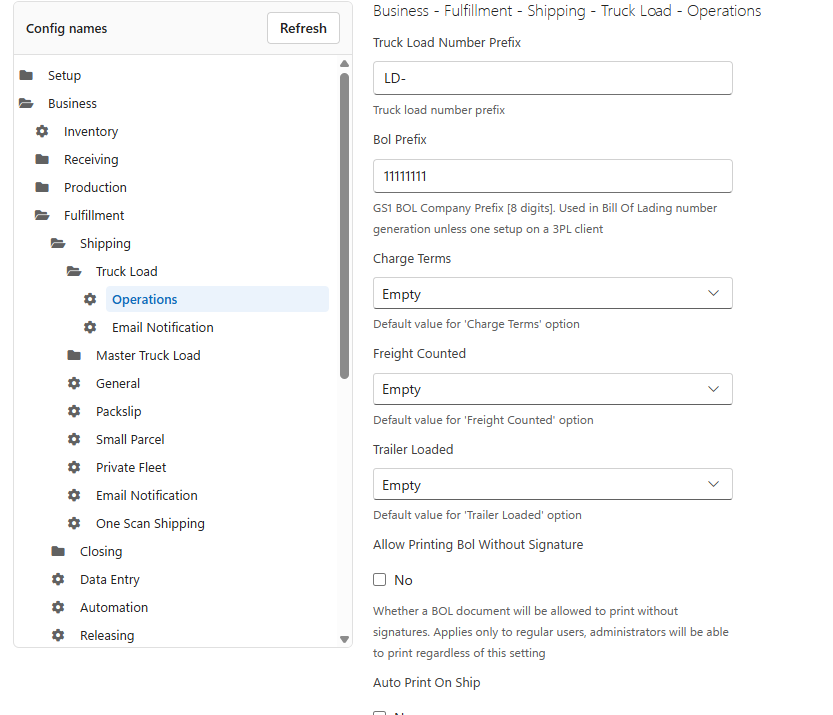Open the Packslip config

pos(118,412)
